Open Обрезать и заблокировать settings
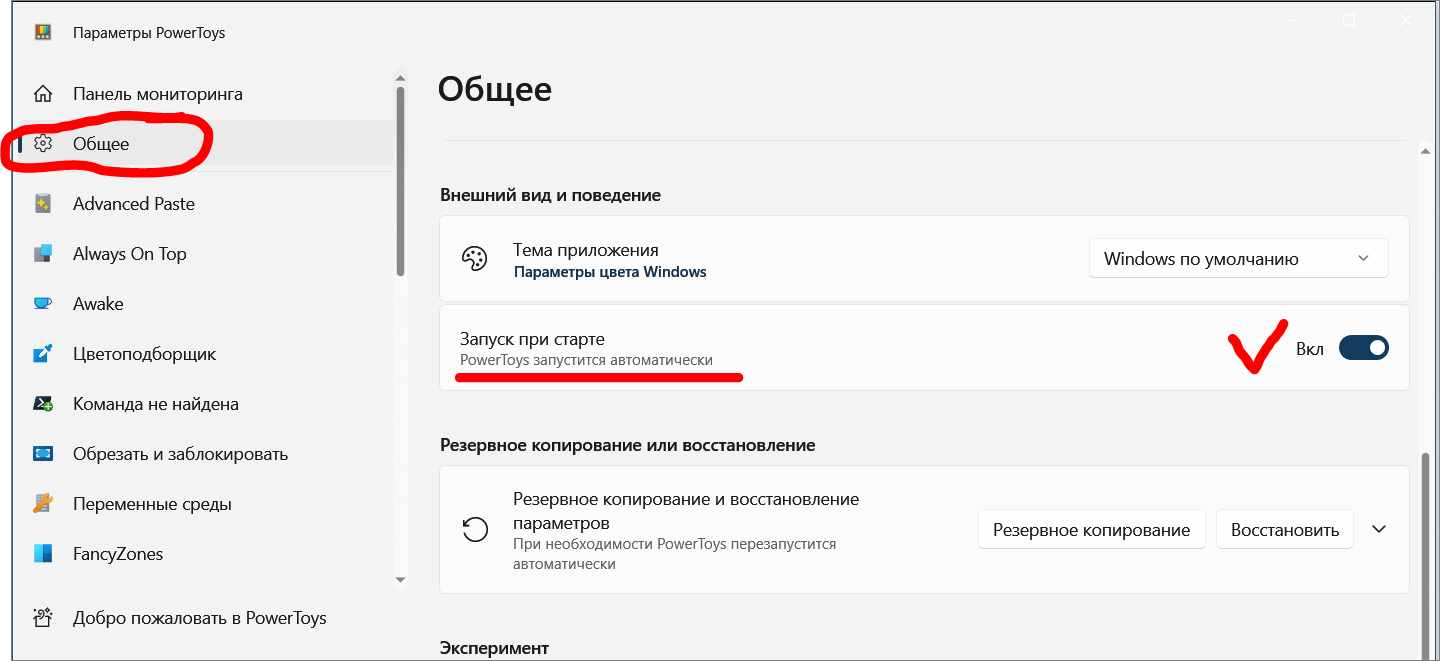This screenshot has width=1440, height=661. point(205,454)
